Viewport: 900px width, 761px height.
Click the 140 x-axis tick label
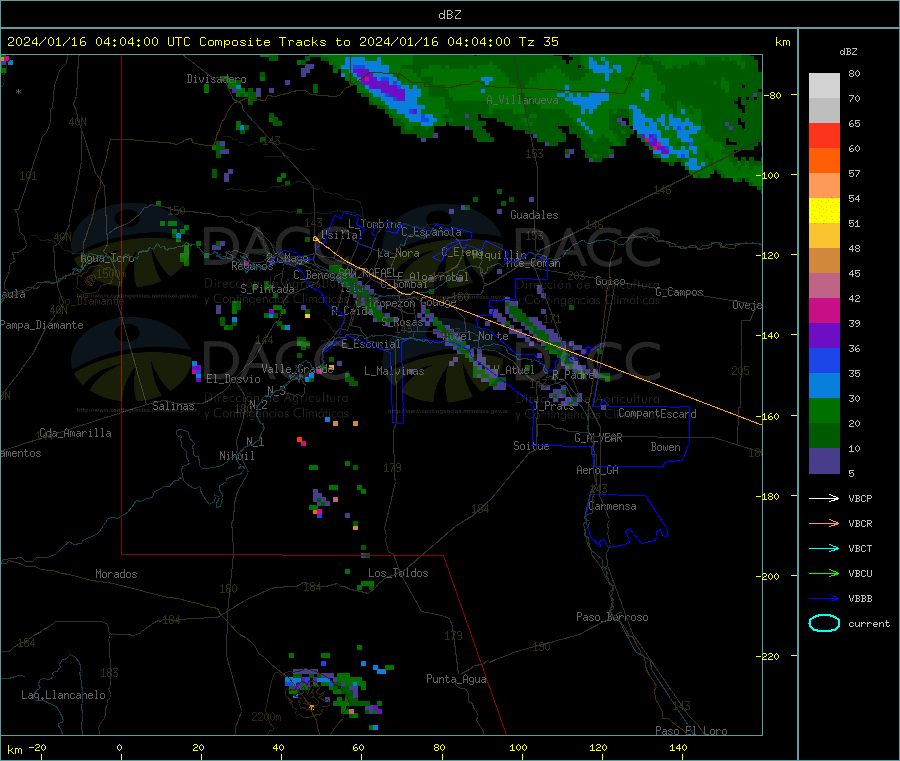tap(678, 747)
